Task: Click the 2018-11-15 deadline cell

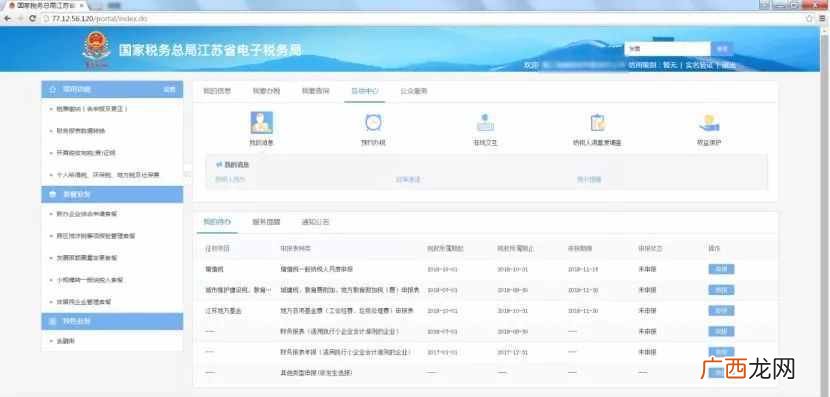Action: [x=583, y=269]
